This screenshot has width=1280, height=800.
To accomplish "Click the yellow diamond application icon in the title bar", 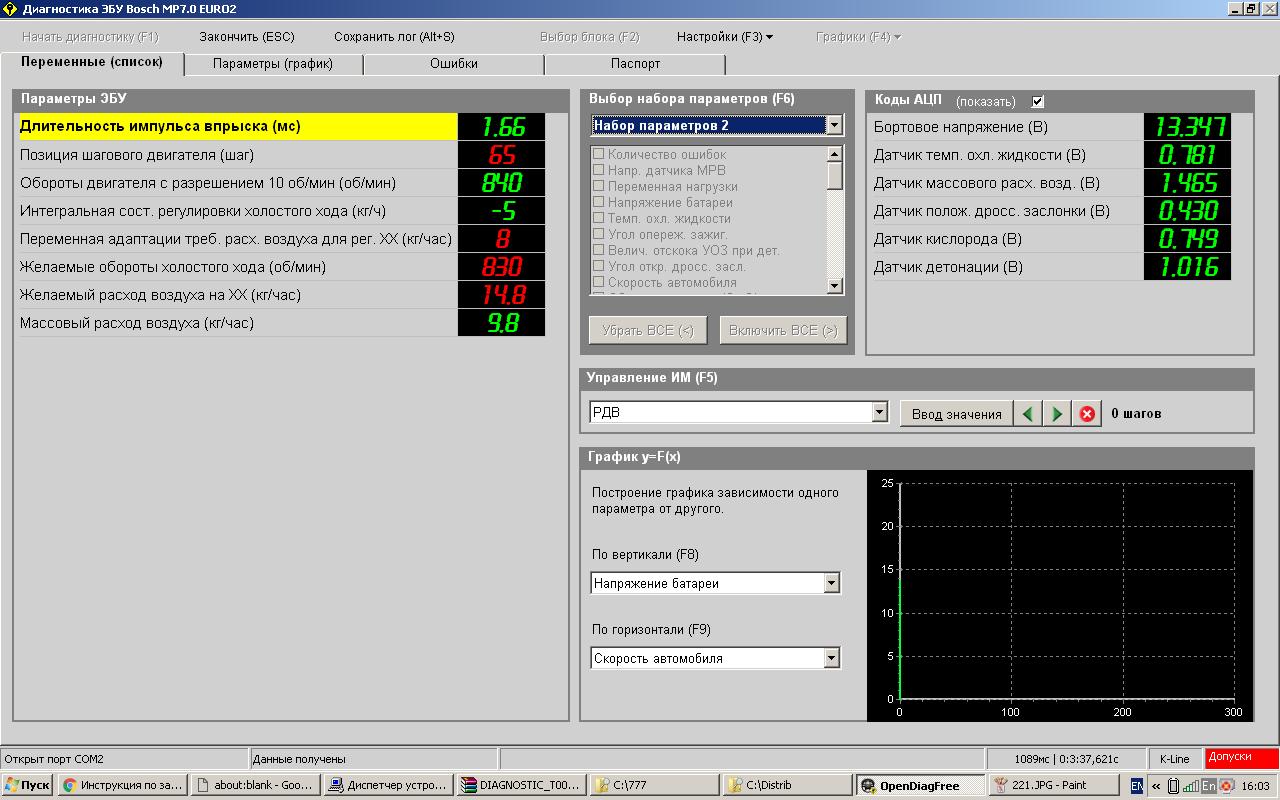I will 10,9.
